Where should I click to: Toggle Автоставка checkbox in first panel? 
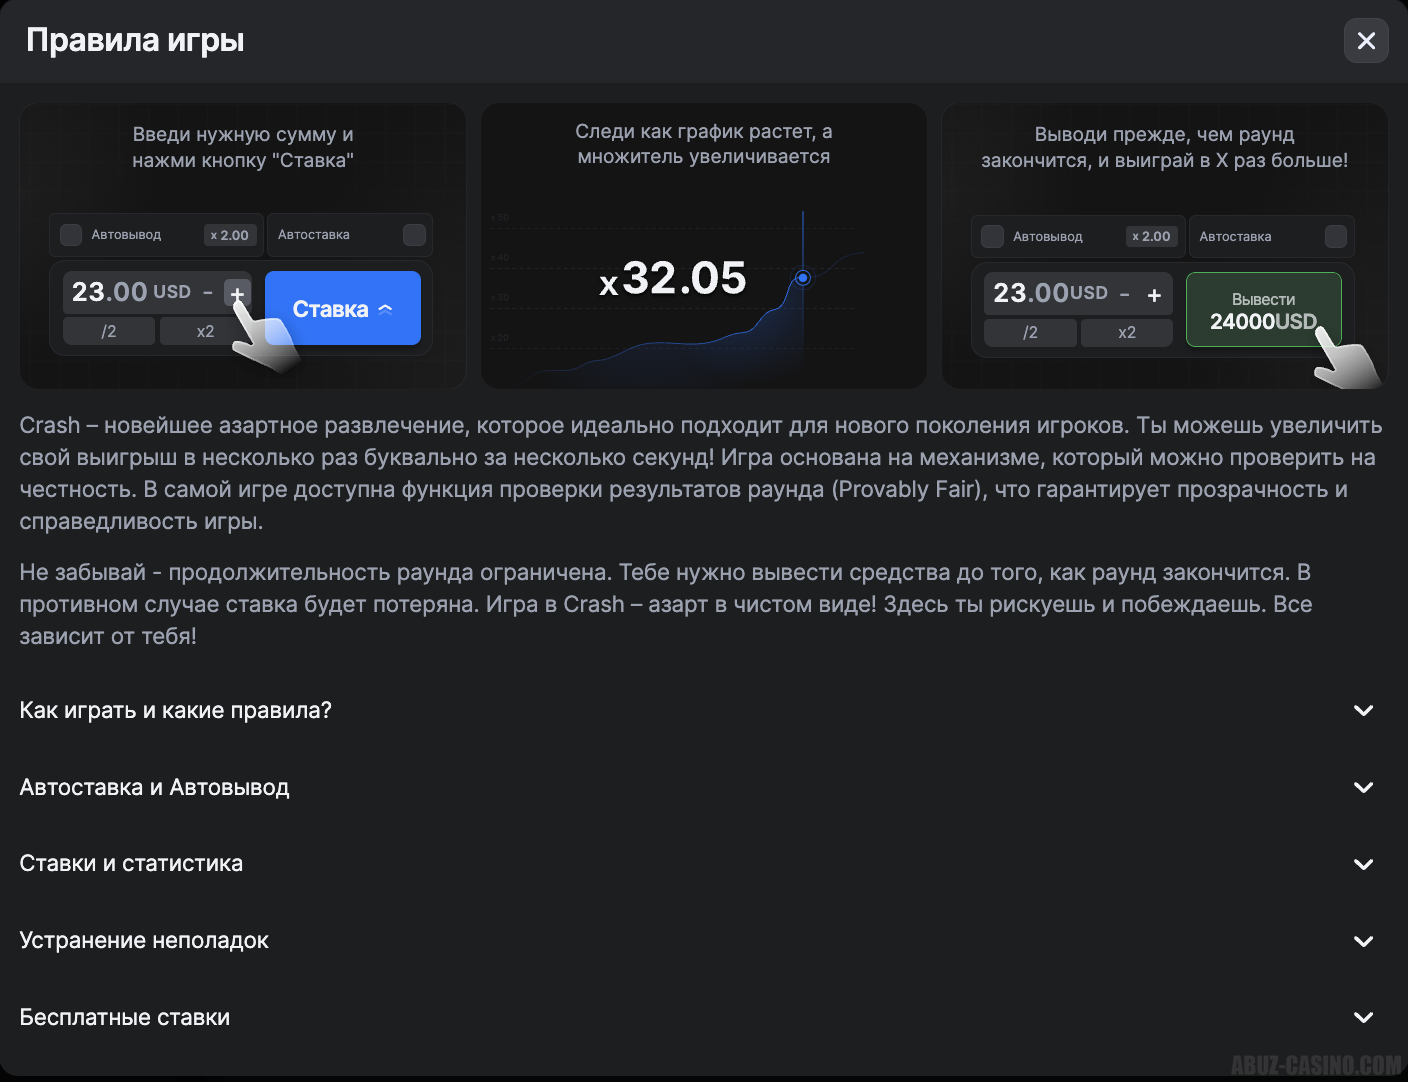coord(414,235)
